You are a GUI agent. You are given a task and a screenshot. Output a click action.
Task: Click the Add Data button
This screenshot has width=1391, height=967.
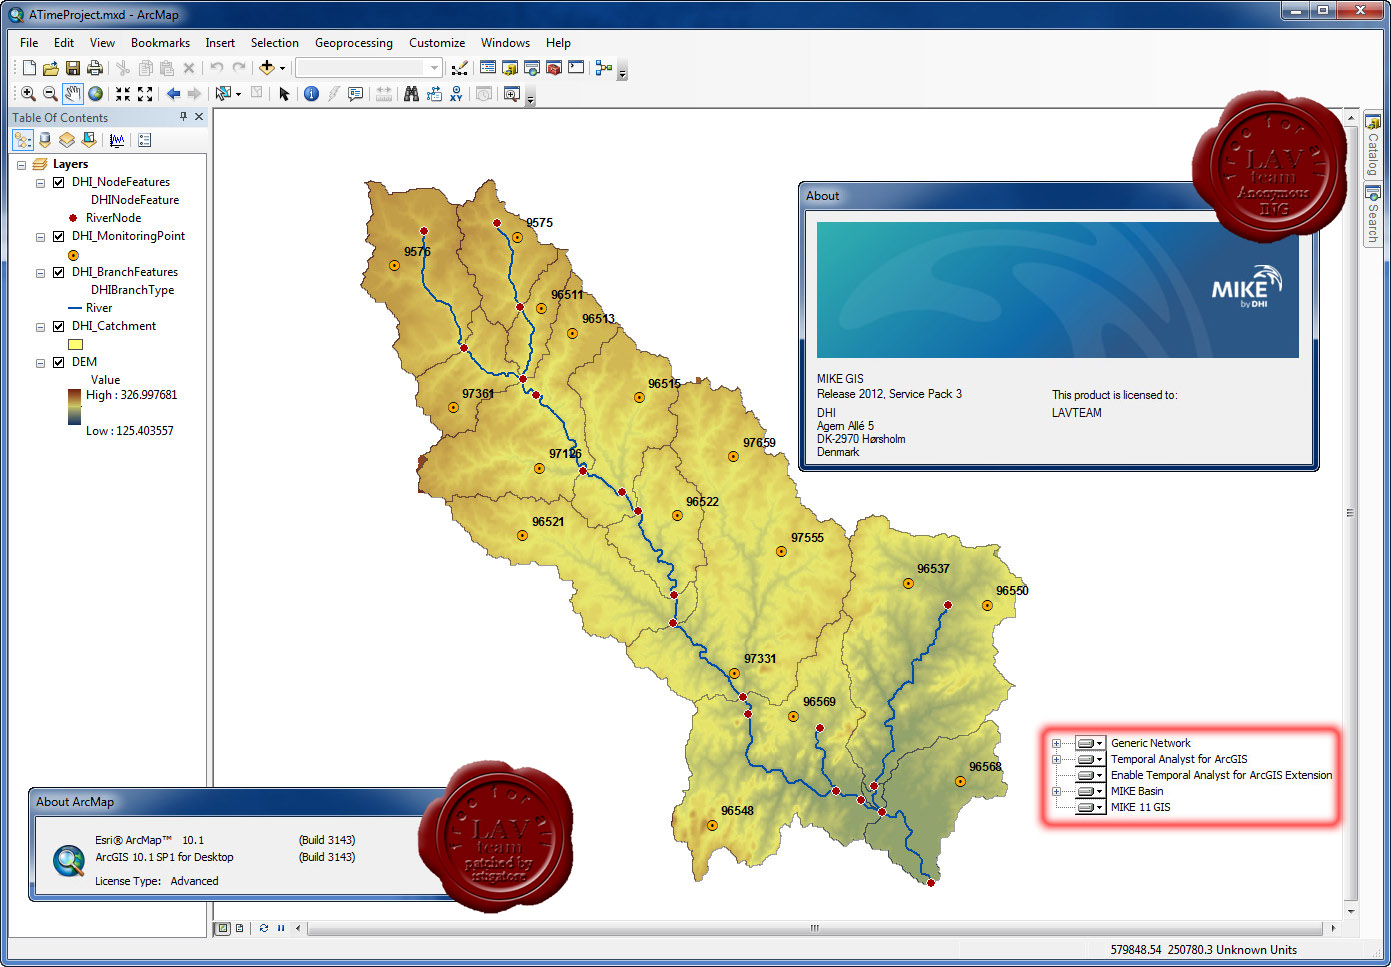pos(266,68)
